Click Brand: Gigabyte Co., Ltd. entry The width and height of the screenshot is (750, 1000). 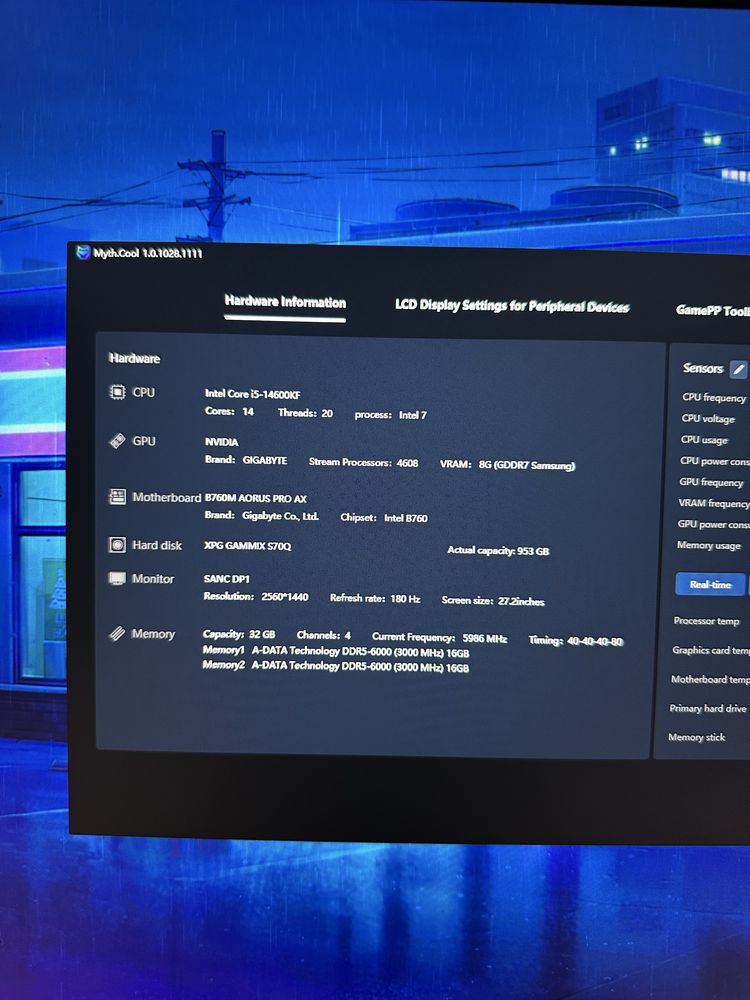261,516
